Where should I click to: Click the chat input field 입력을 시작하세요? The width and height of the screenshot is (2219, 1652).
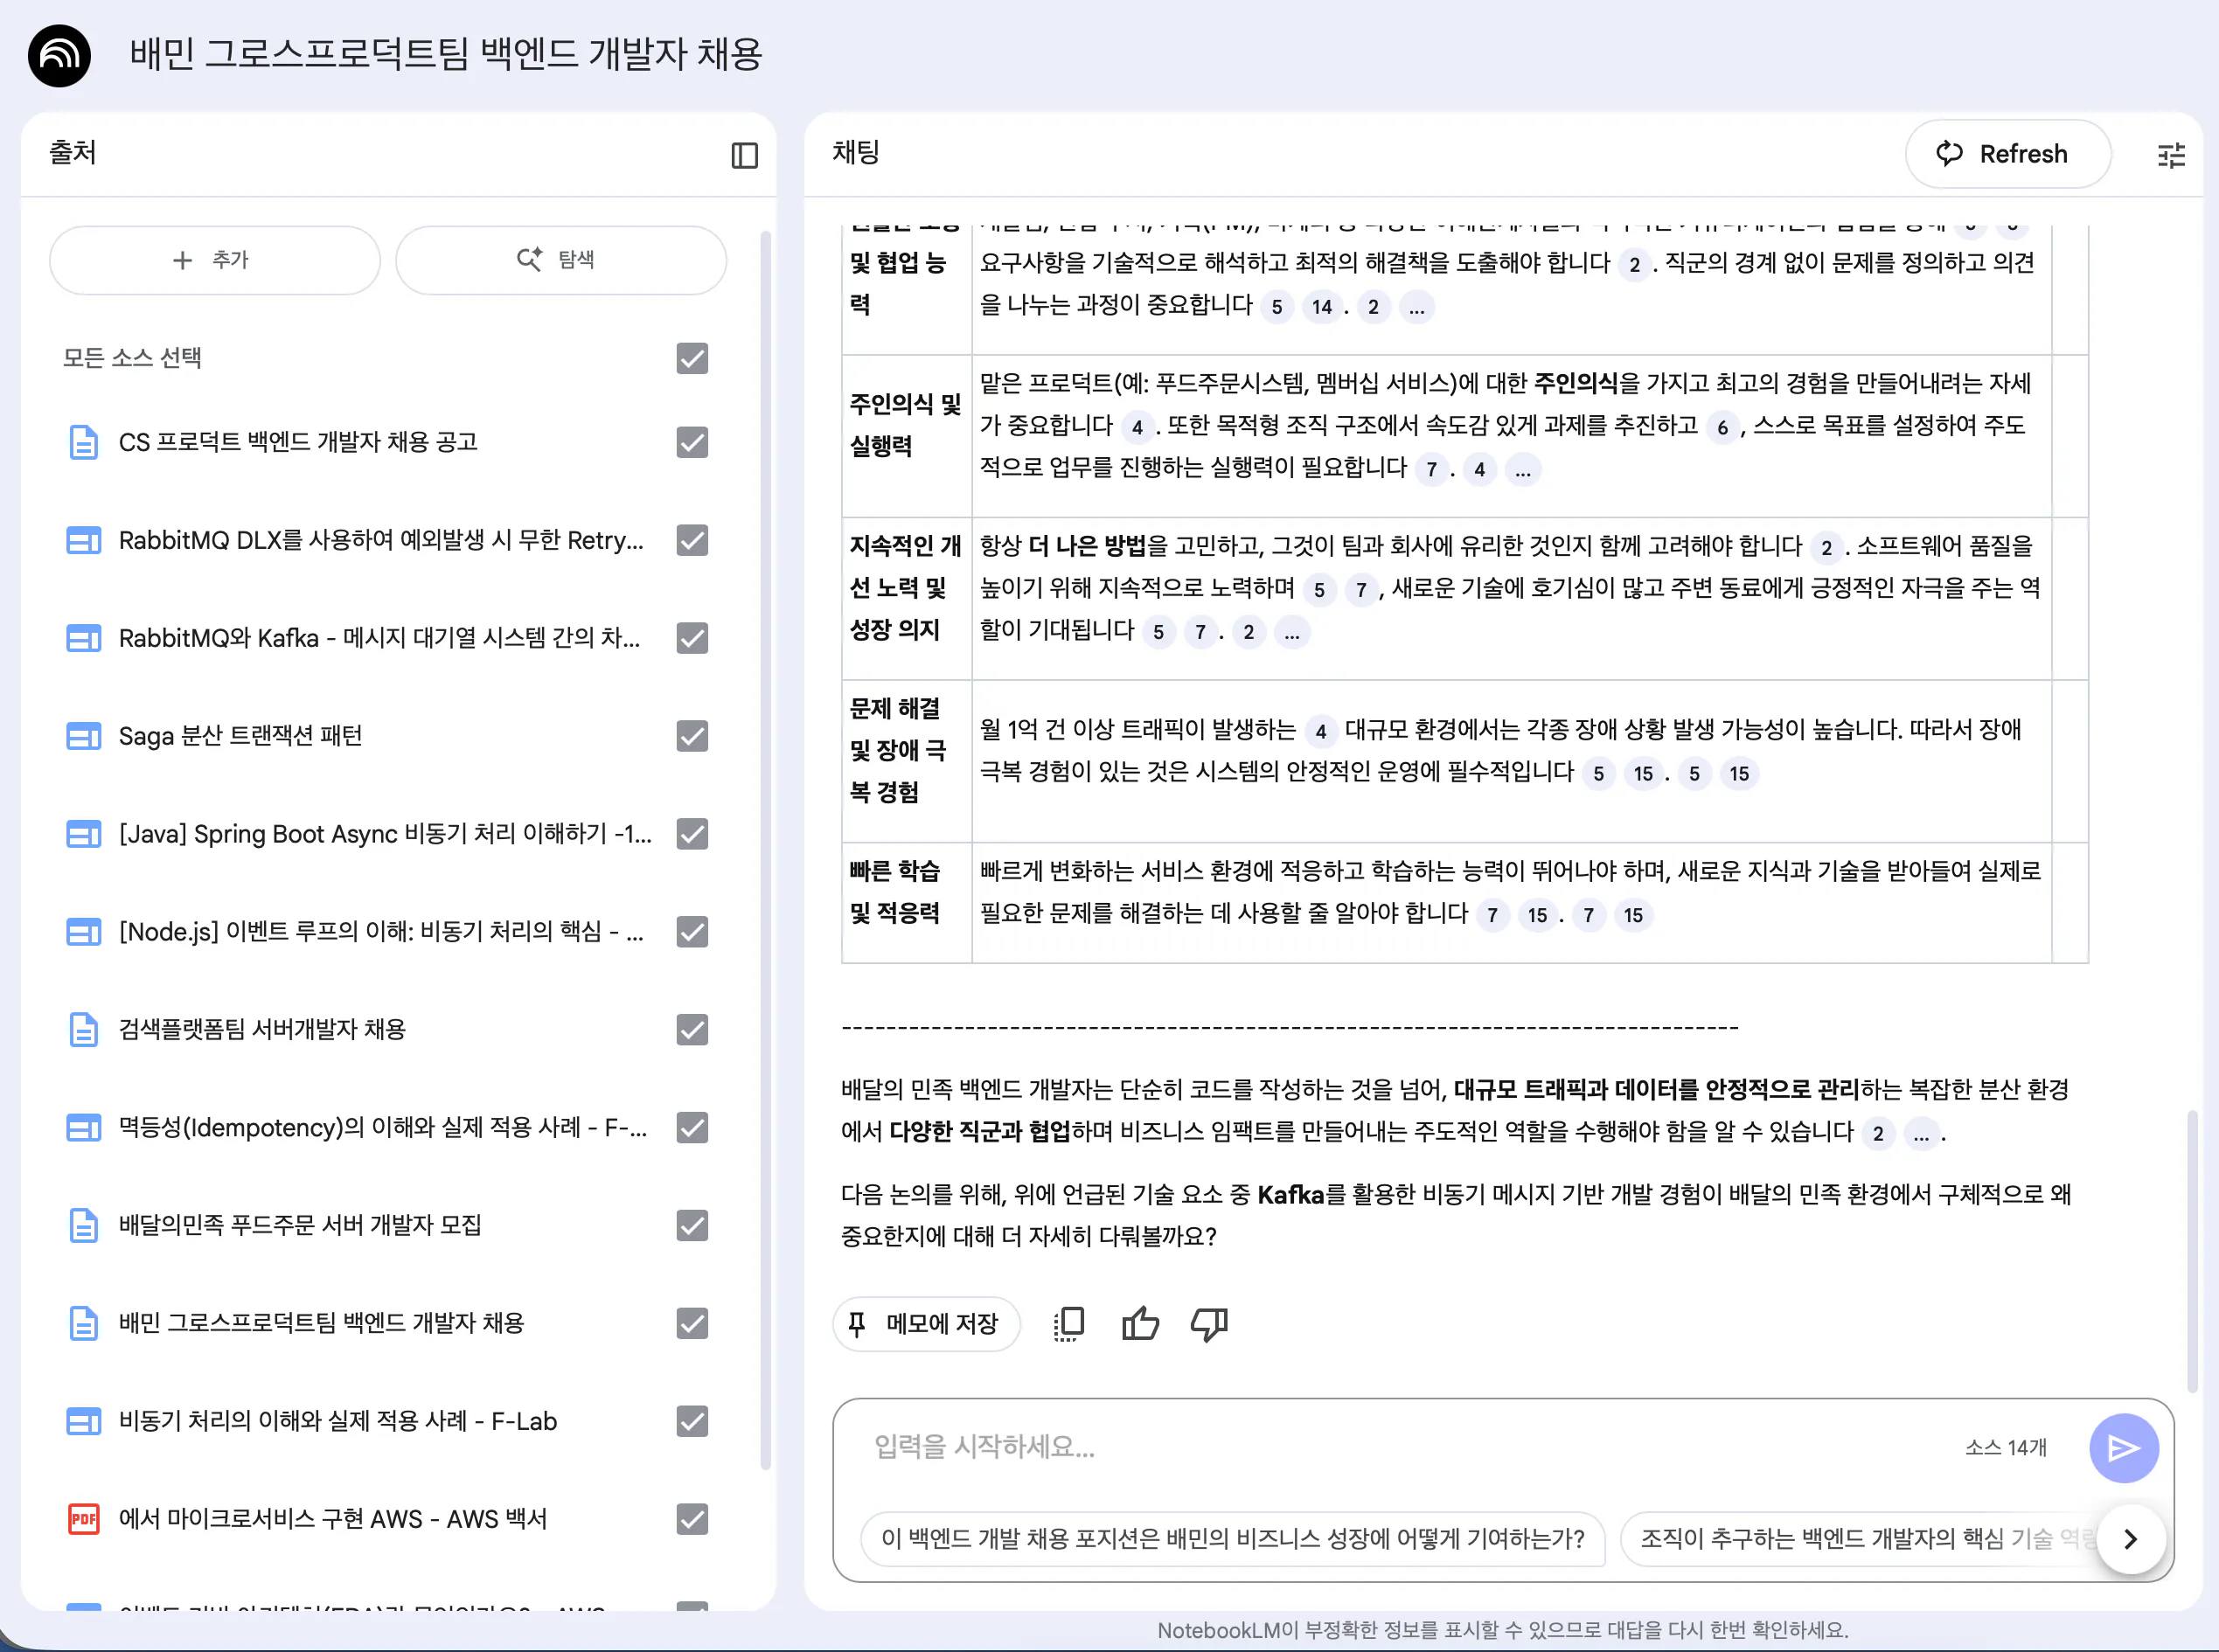(x=1400, y=1447)
